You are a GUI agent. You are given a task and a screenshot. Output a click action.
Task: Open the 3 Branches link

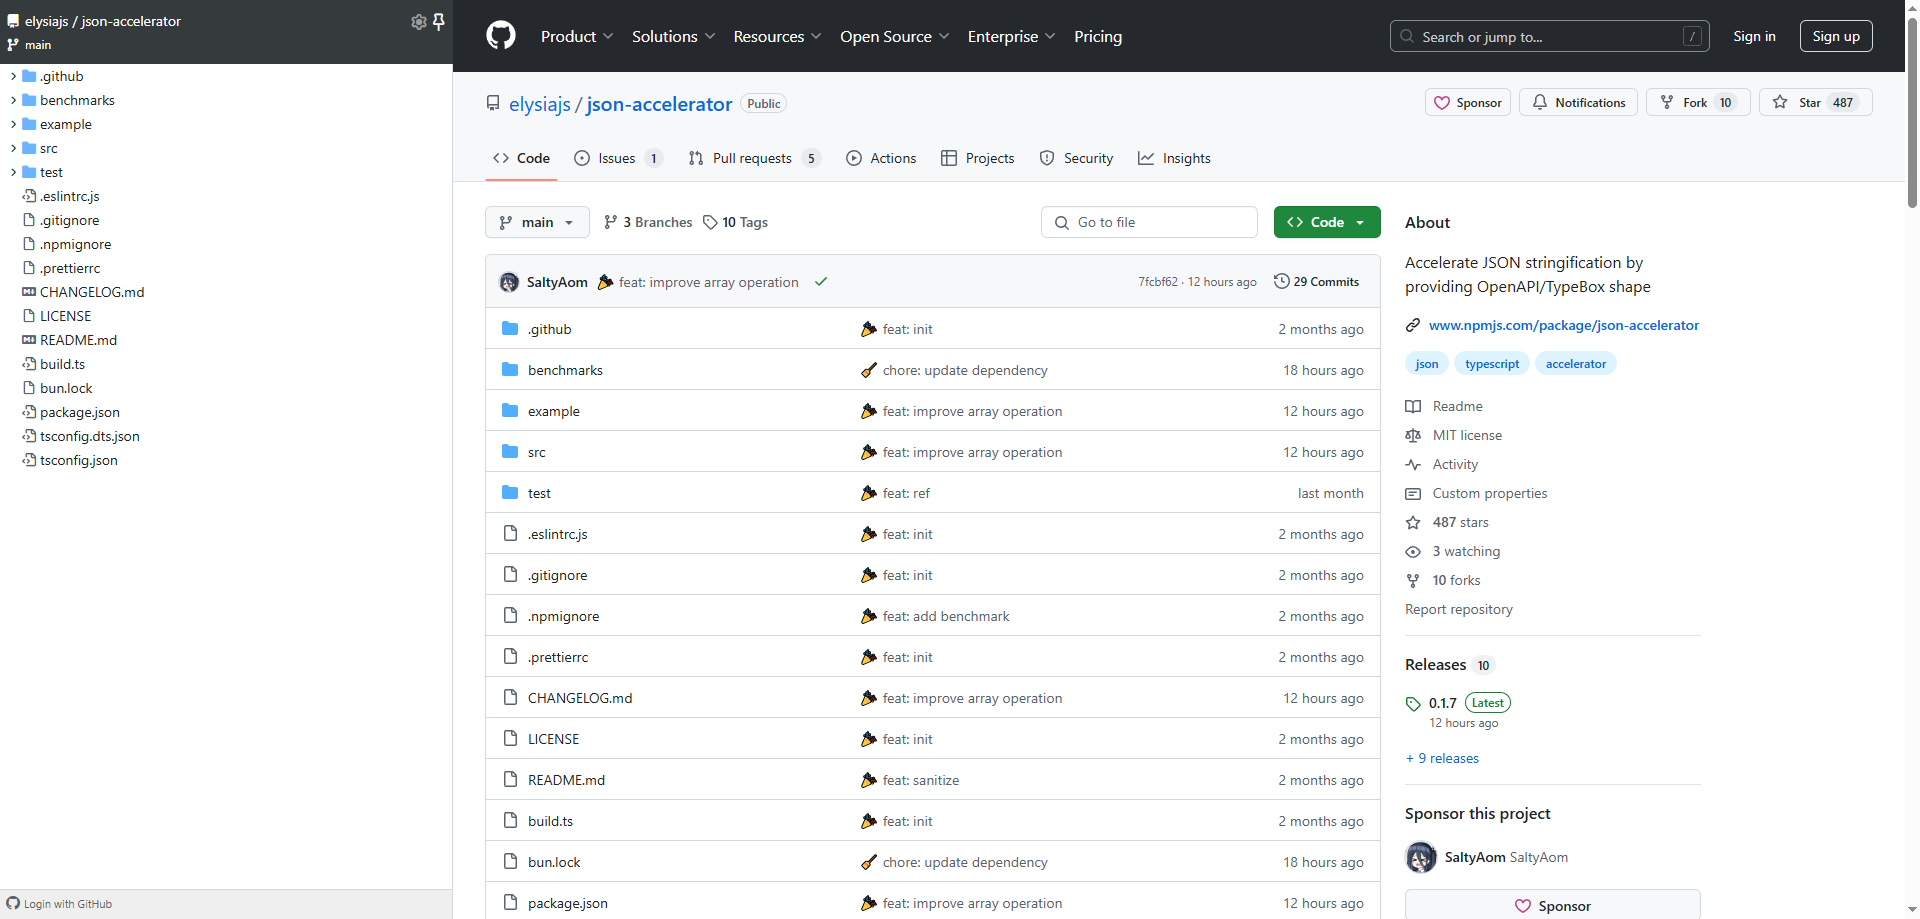(x=648, y=222)
